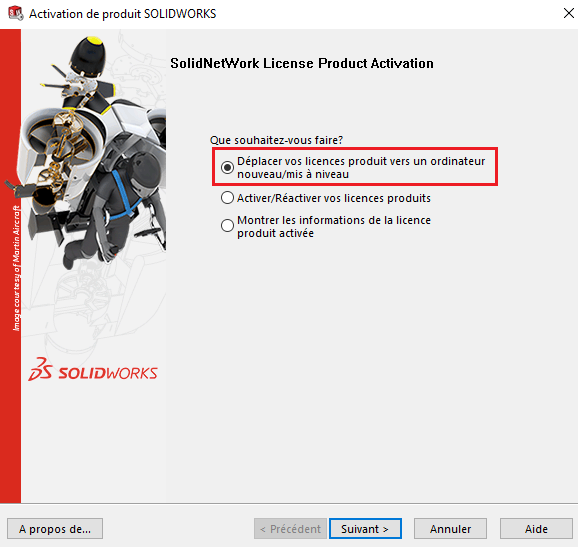The width and height of the screenshot is (578, 547).
Task: Click the greyed-out < Précédent button
Action: click(x=290, y=529)
